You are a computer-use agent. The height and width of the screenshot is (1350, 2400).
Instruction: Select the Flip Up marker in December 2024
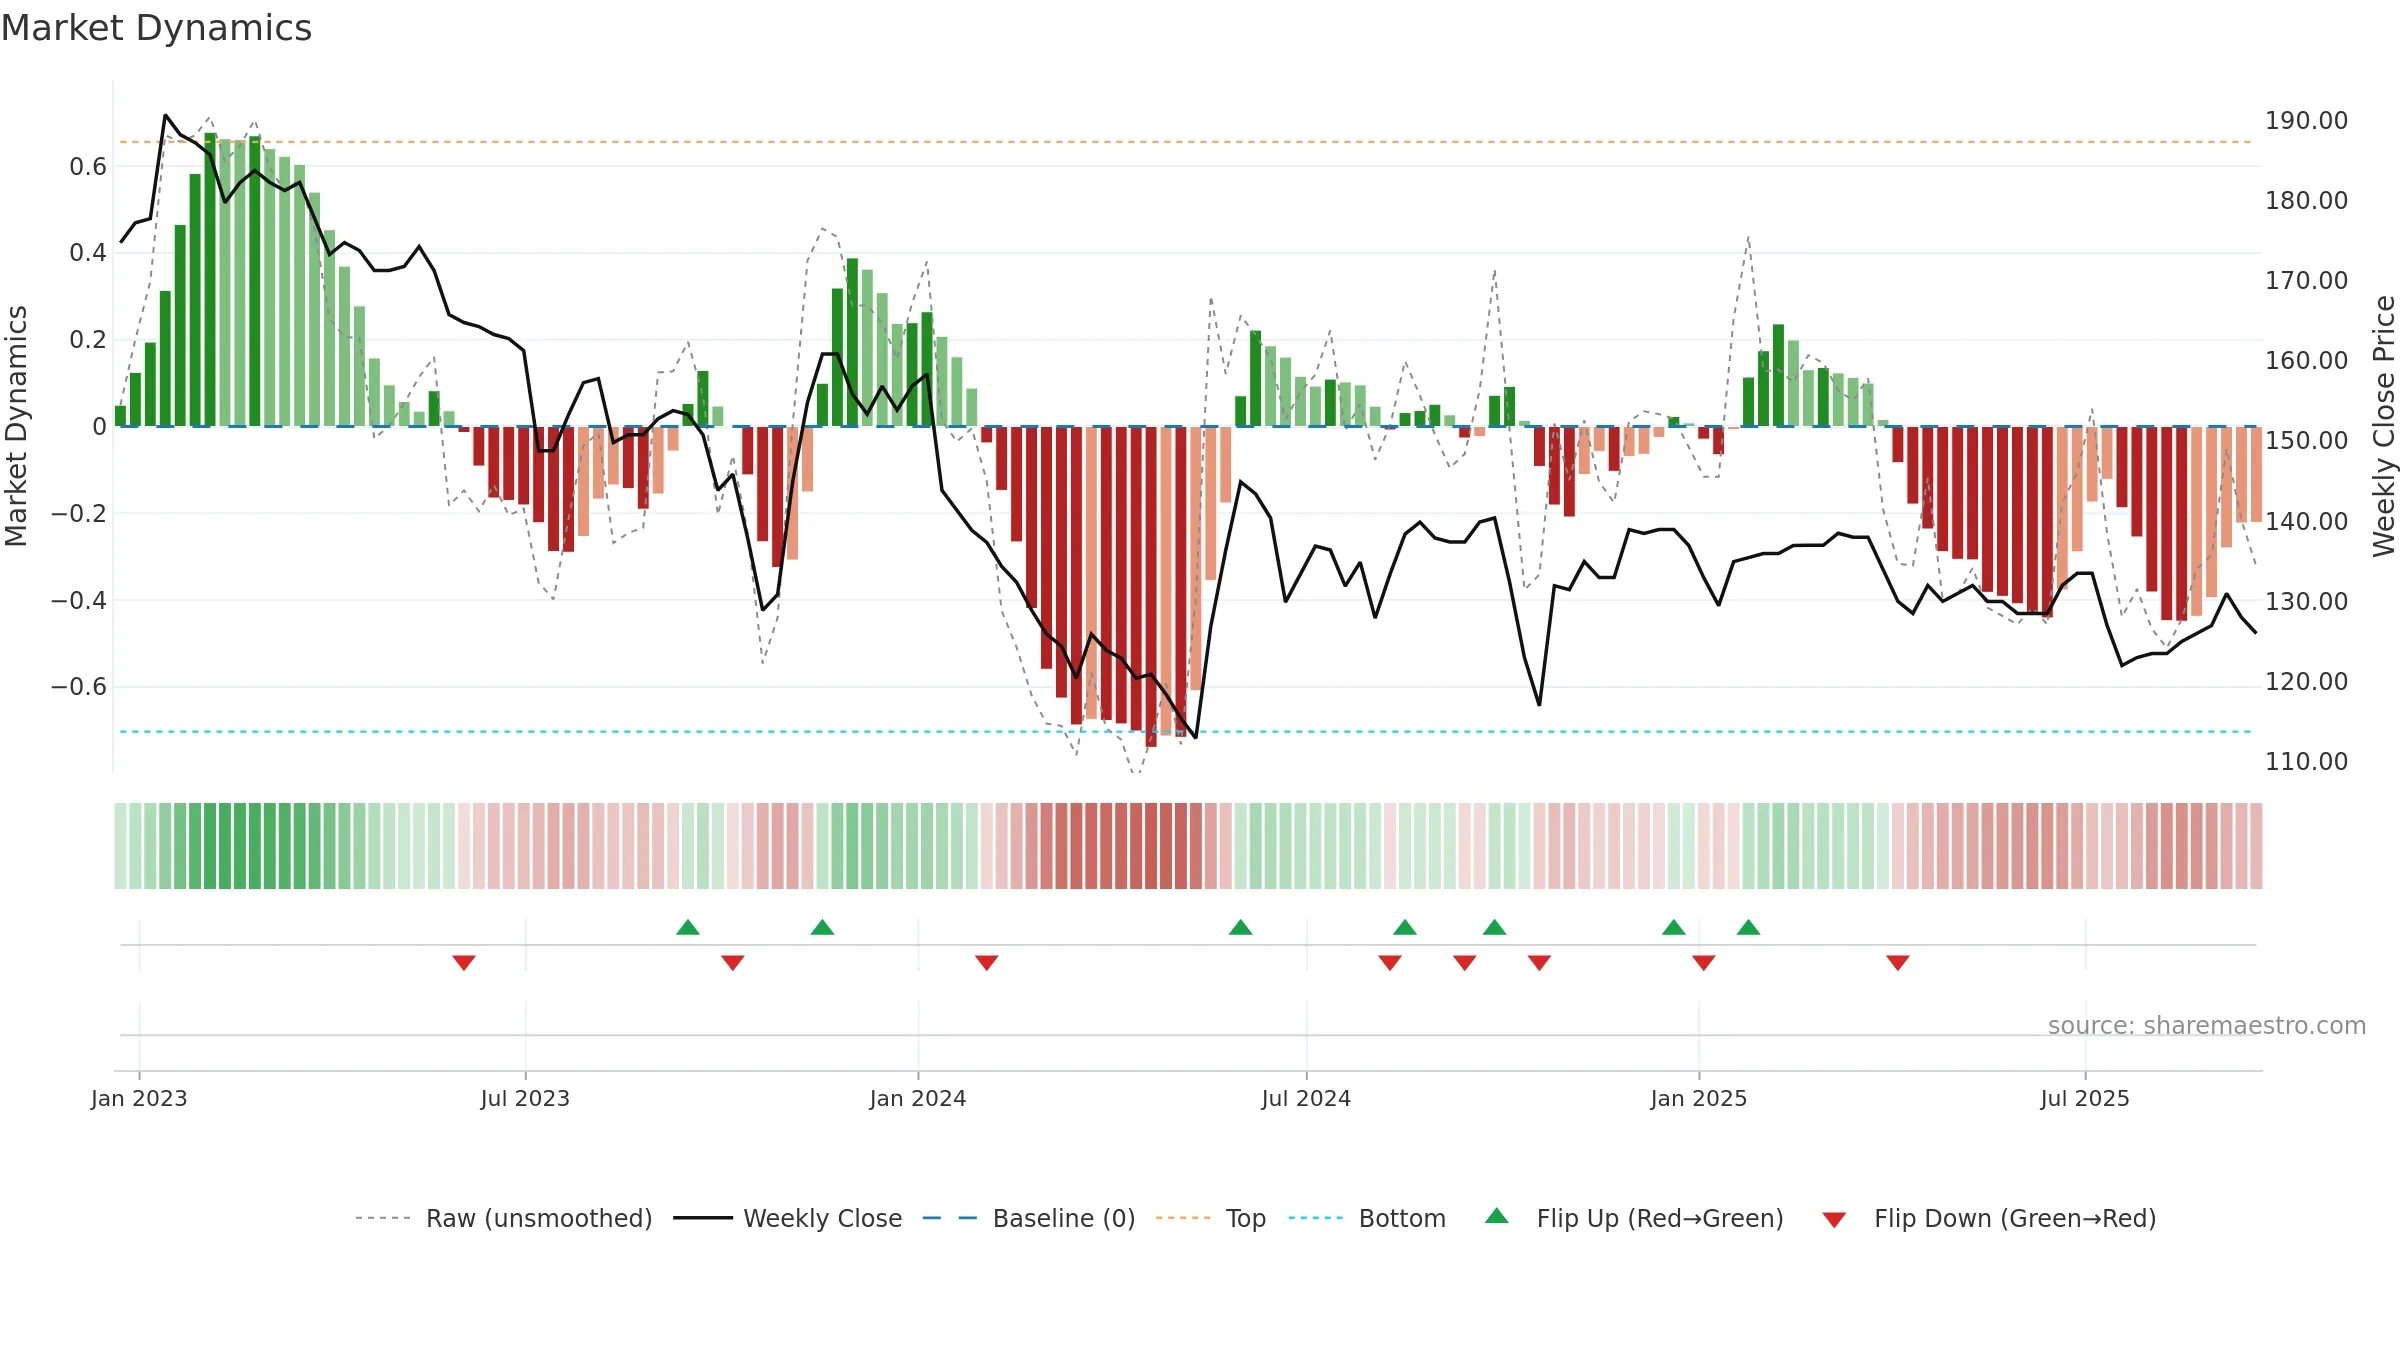coord(1674,927)
